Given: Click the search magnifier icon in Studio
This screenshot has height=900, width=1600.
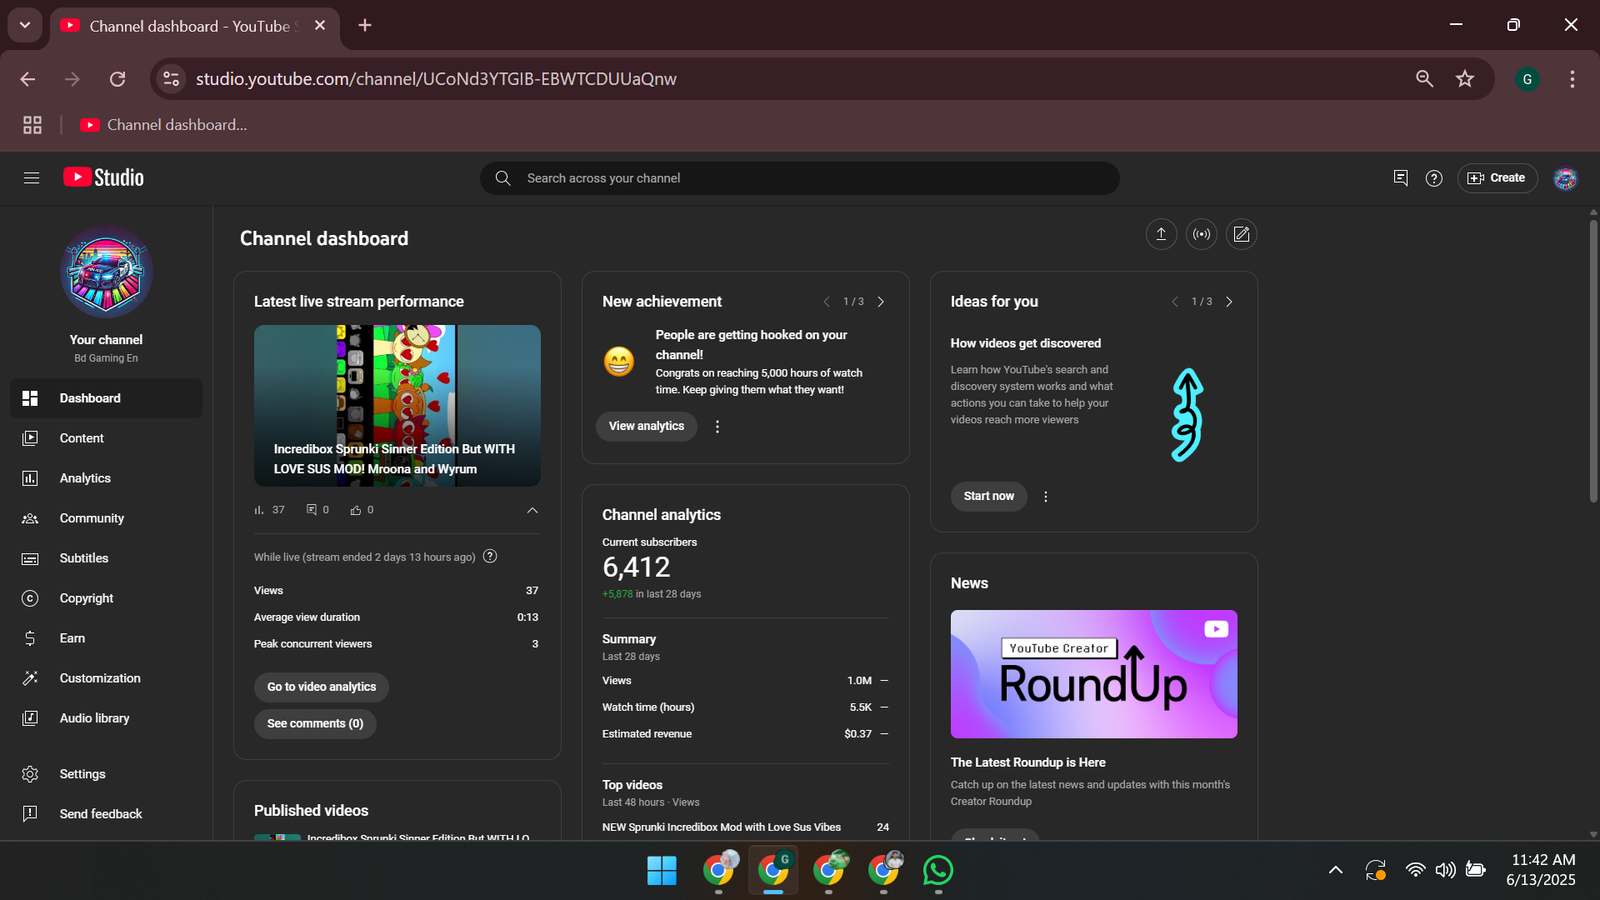Looking at the screenshot, I should coord(503,178).
